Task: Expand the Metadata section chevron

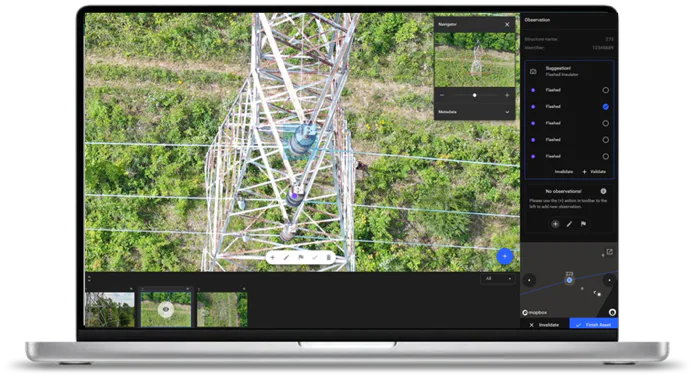Action: coord(507,112)
